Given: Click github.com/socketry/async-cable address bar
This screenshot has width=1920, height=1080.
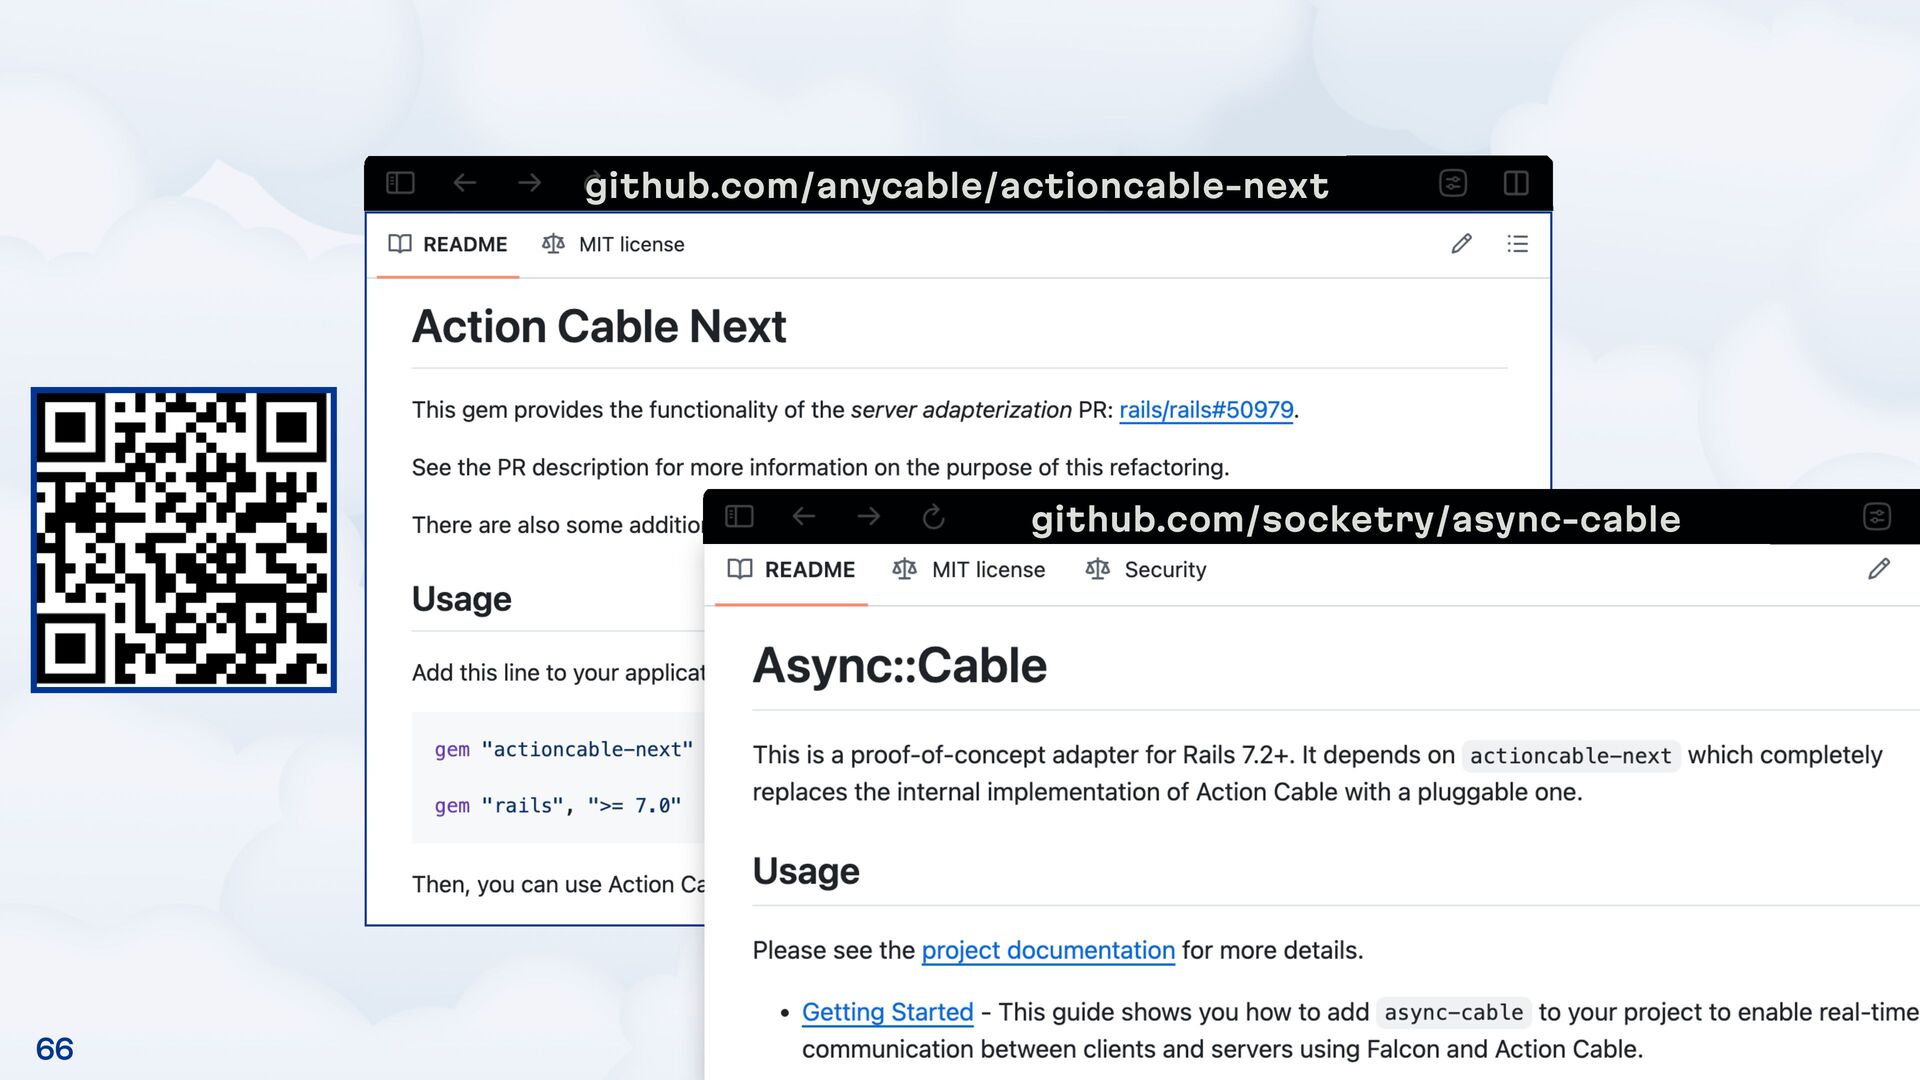Looking at the screenshot, I should [1355, 519].
